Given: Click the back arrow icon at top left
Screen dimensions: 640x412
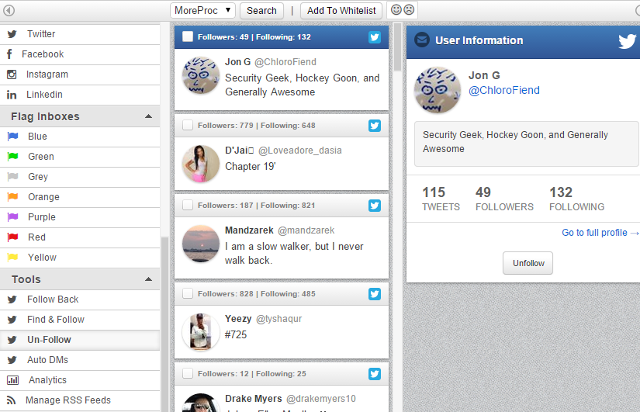Looking at the screenshot, I should point(9,10).
